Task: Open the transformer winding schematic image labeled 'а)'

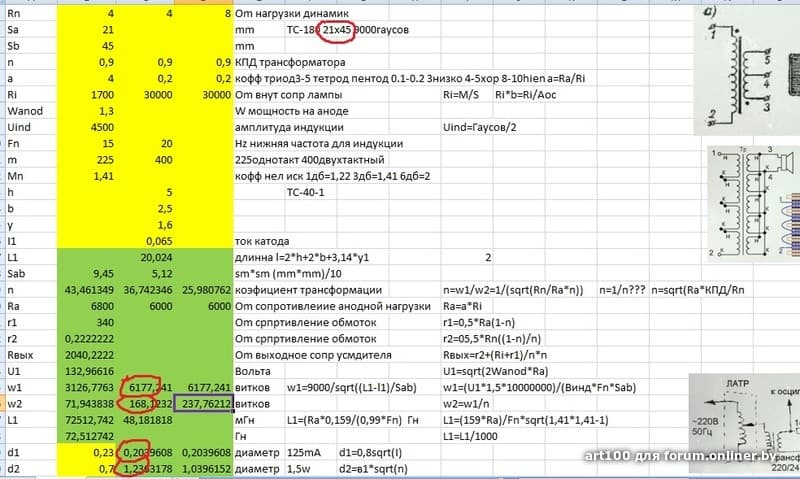Action: click(x=746, y=70)
